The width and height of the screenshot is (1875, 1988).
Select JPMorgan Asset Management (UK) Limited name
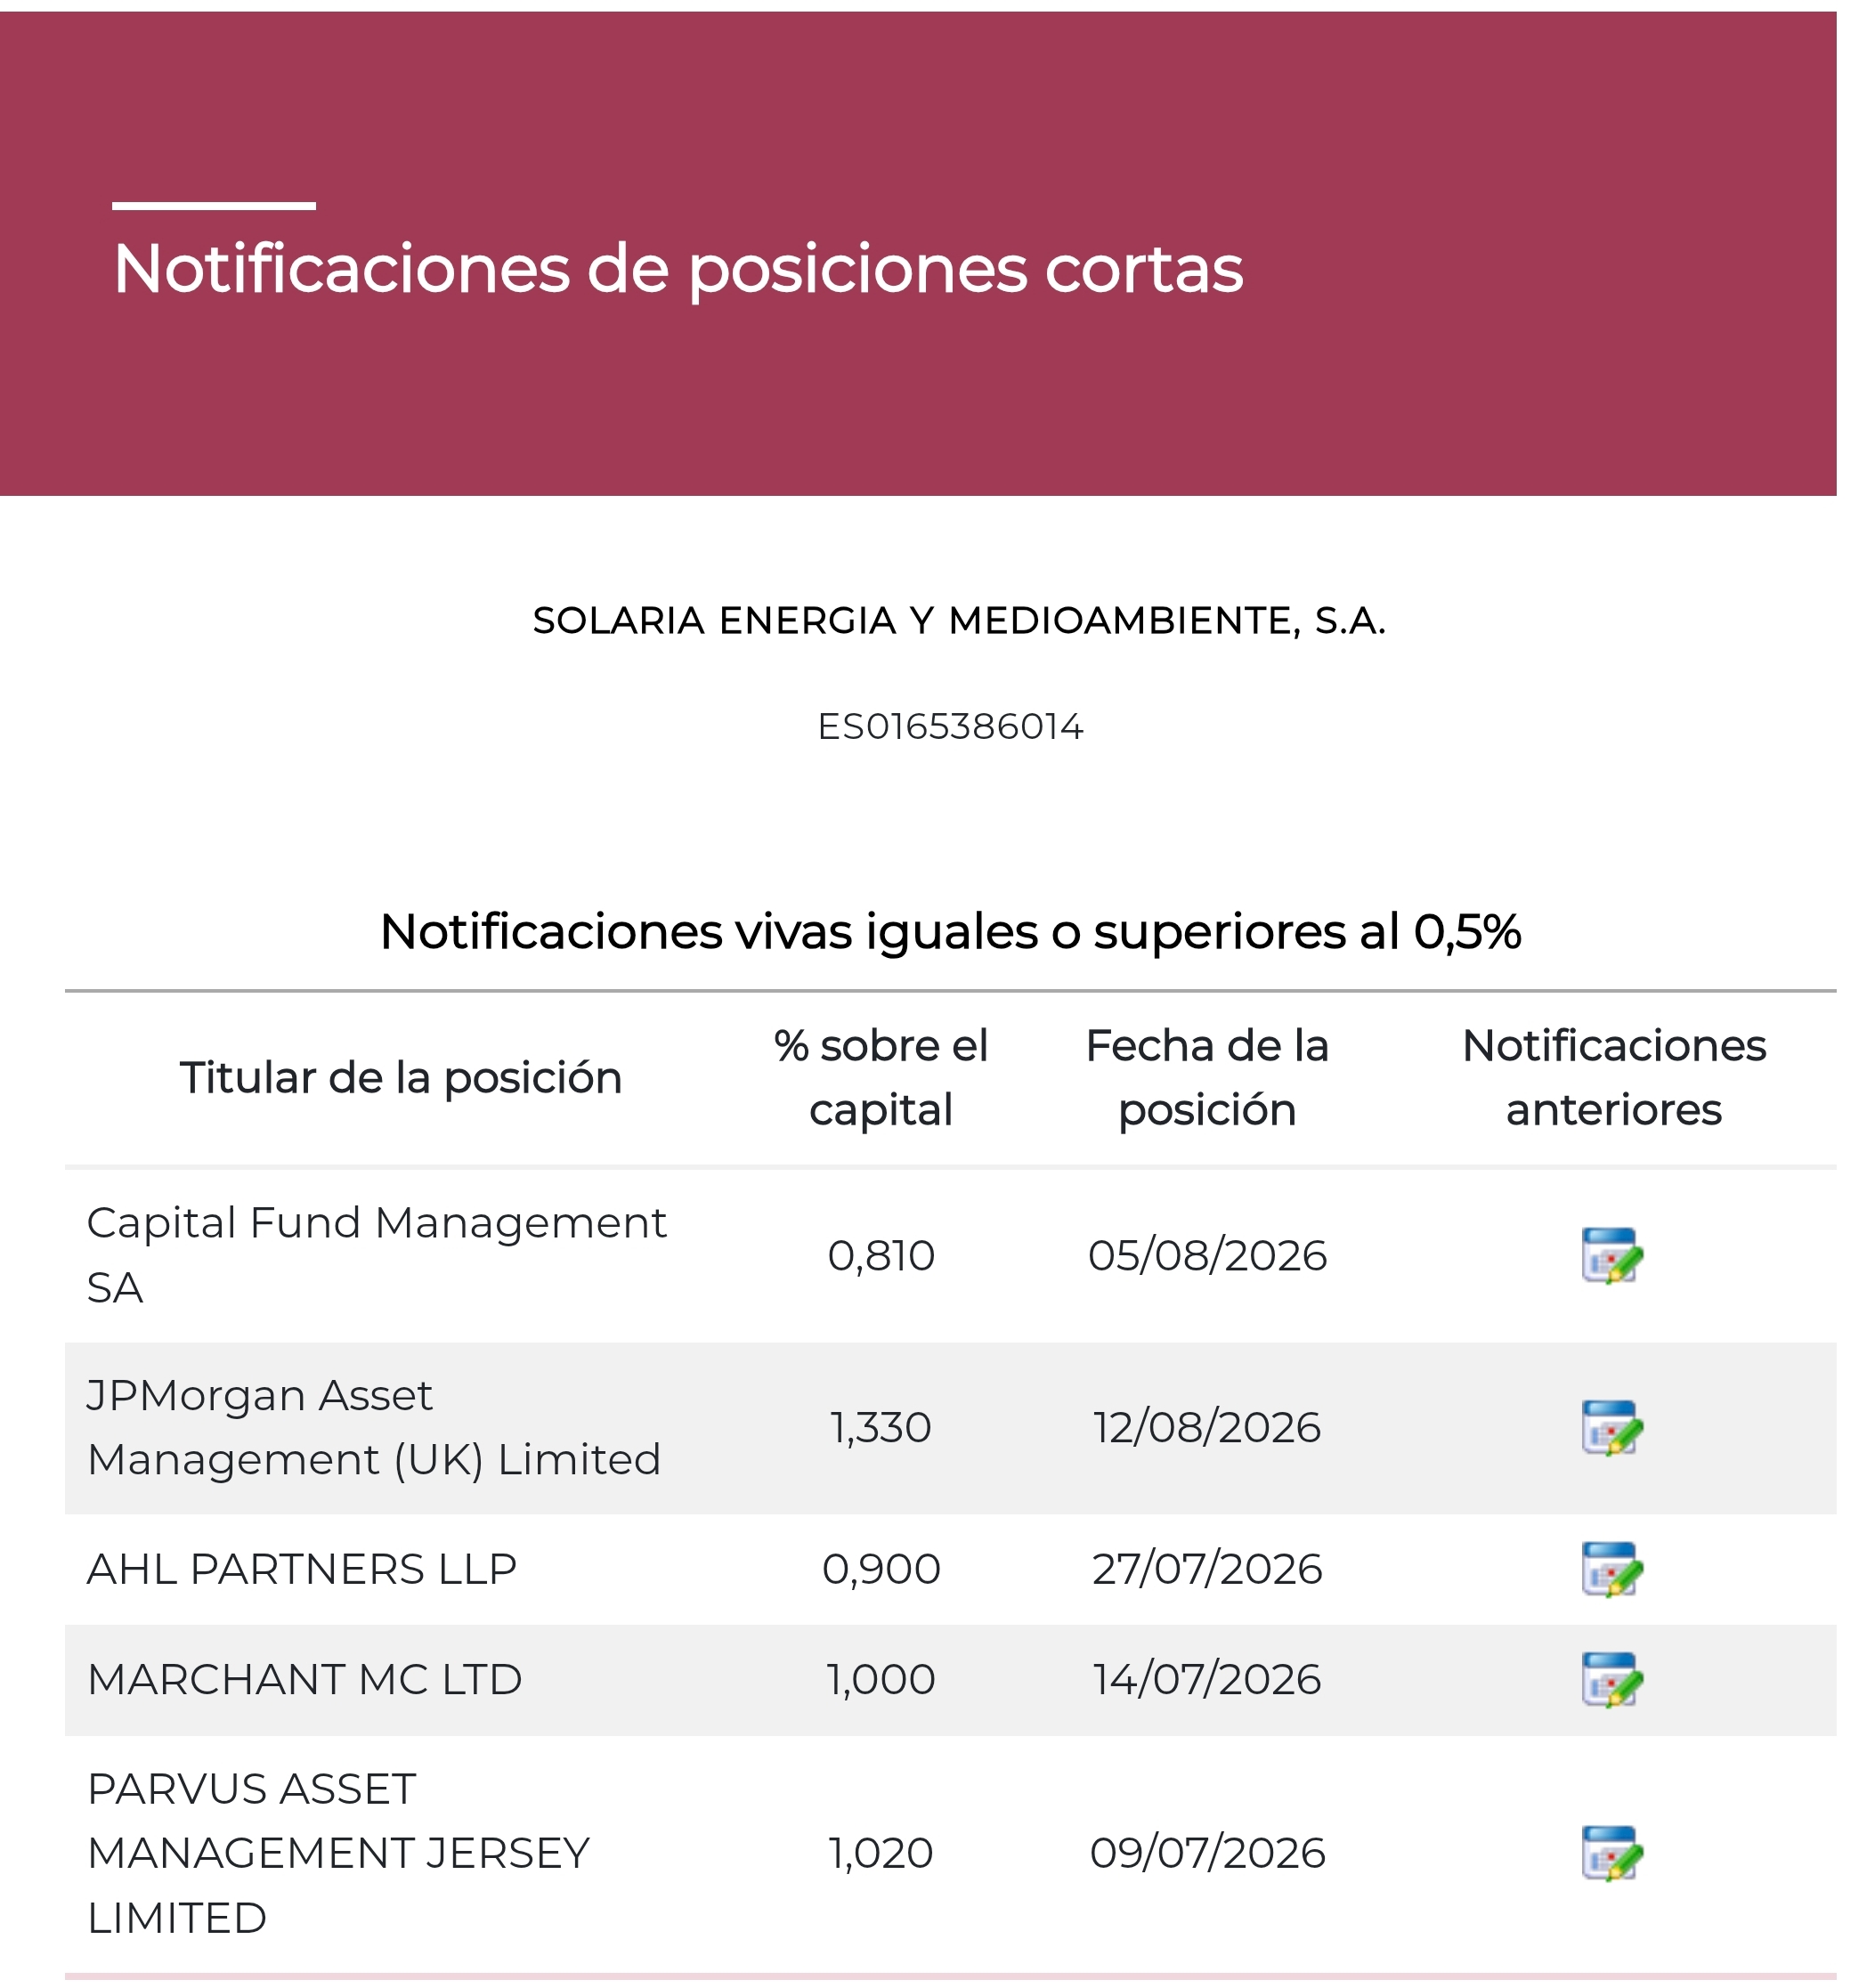(x=374, y=1427)
